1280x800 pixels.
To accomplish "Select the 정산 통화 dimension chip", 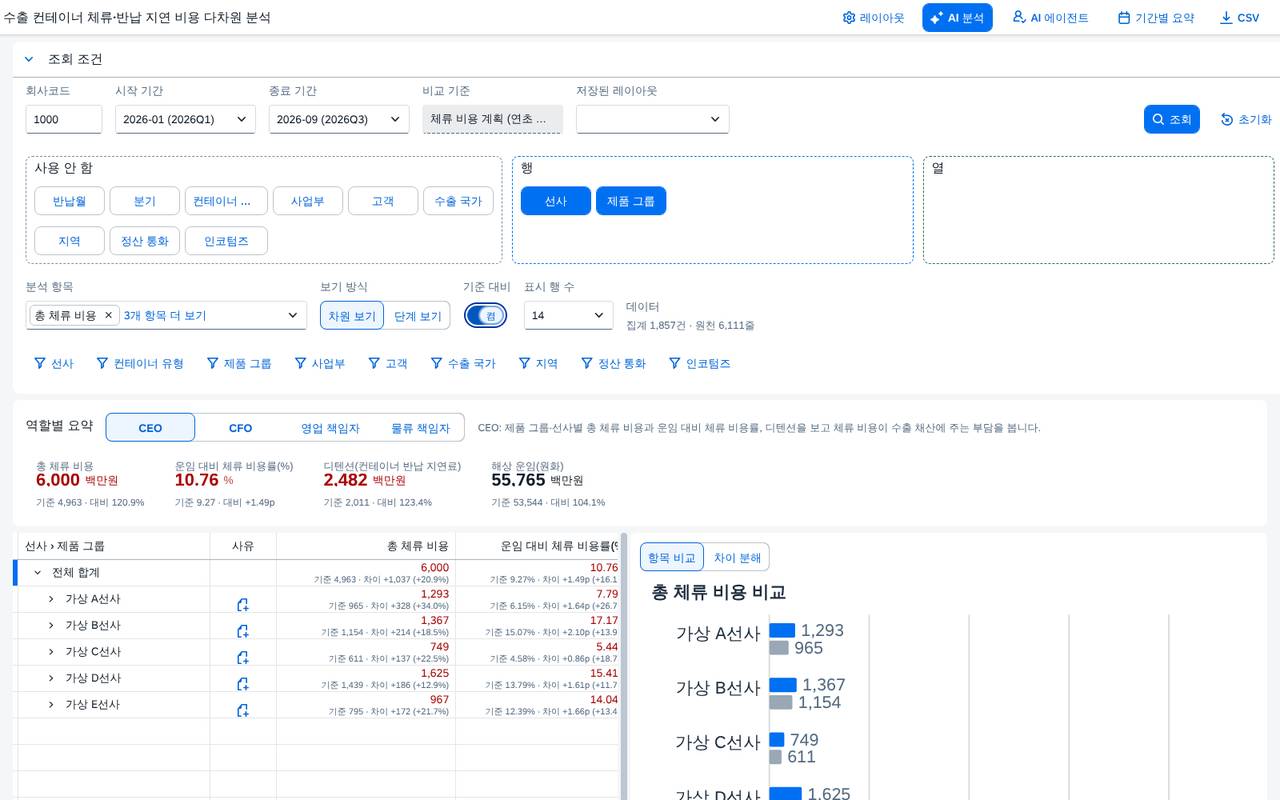I will pos(145,241).
